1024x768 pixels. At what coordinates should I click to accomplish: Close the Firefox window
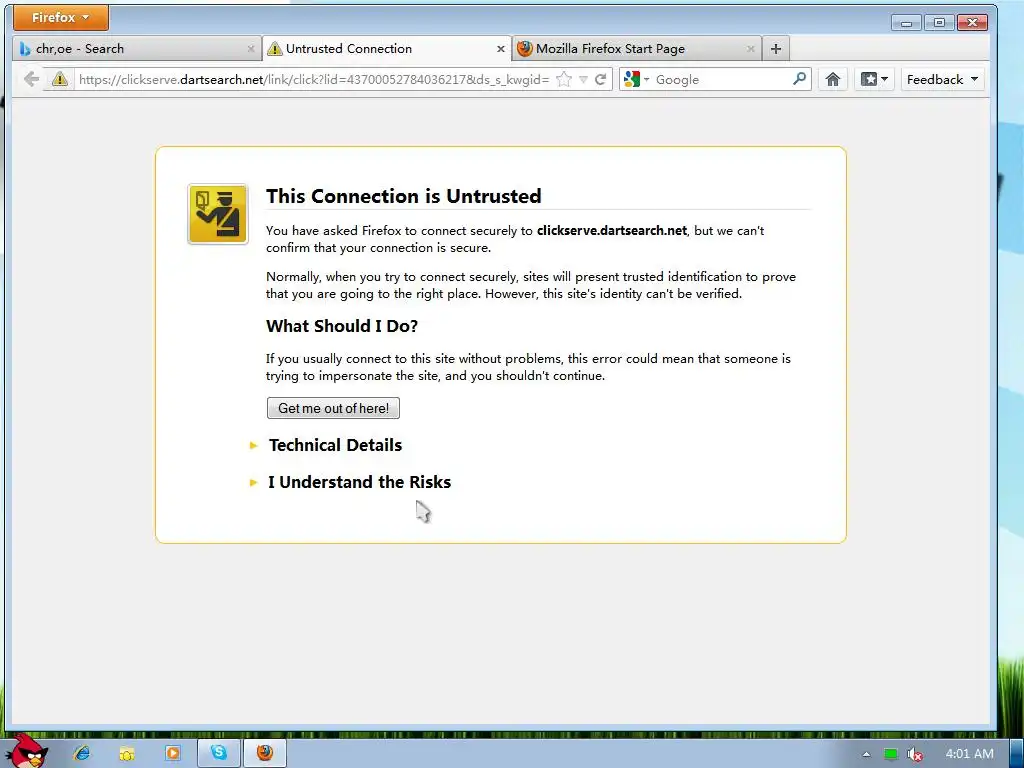click(x=972, y=23)
